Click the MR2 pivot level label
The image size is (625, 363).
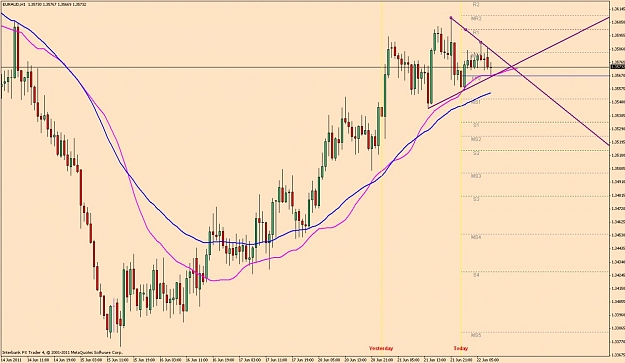(x=476, y=19)
